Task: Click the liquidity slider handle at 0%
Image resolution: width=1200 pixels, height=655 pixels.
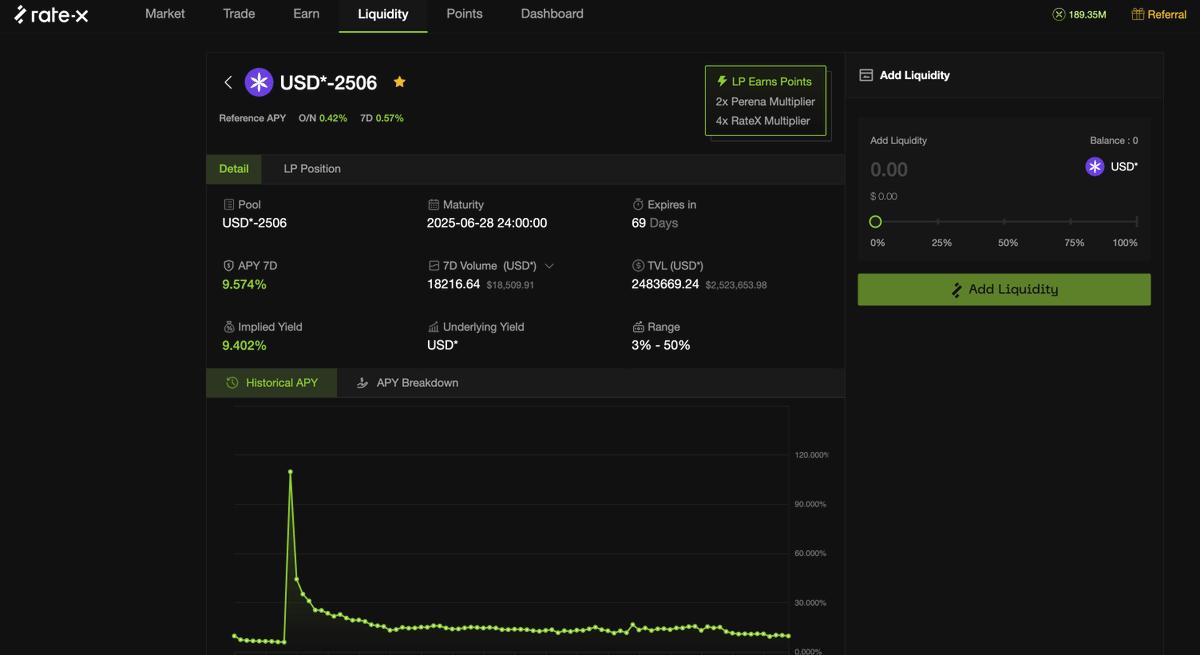Action: [875, 222]
